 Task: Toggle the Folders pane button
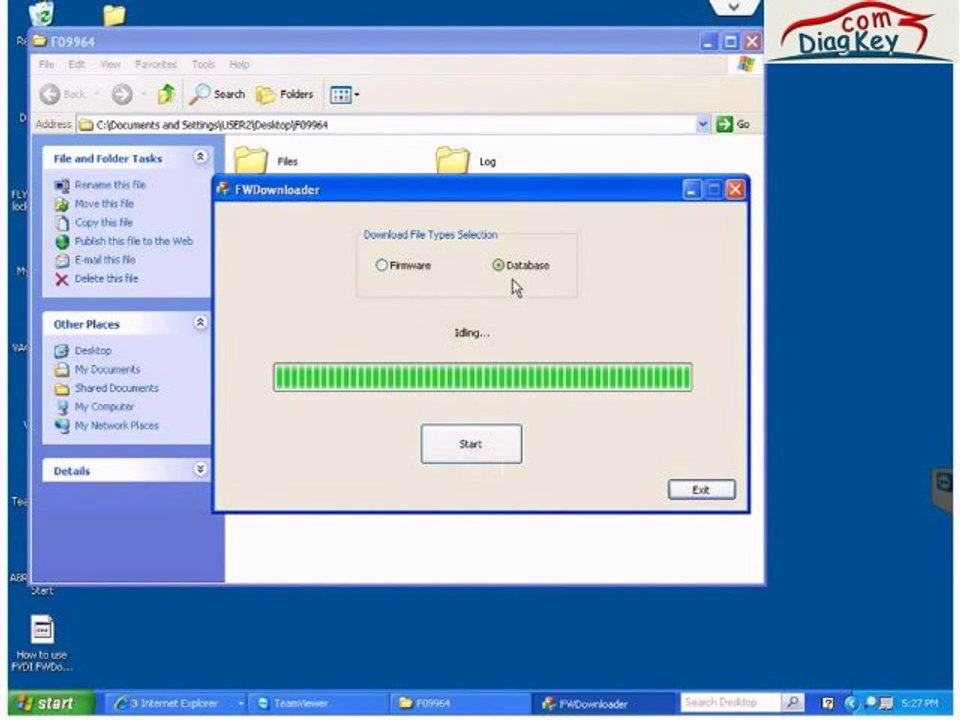click(285, 94)
